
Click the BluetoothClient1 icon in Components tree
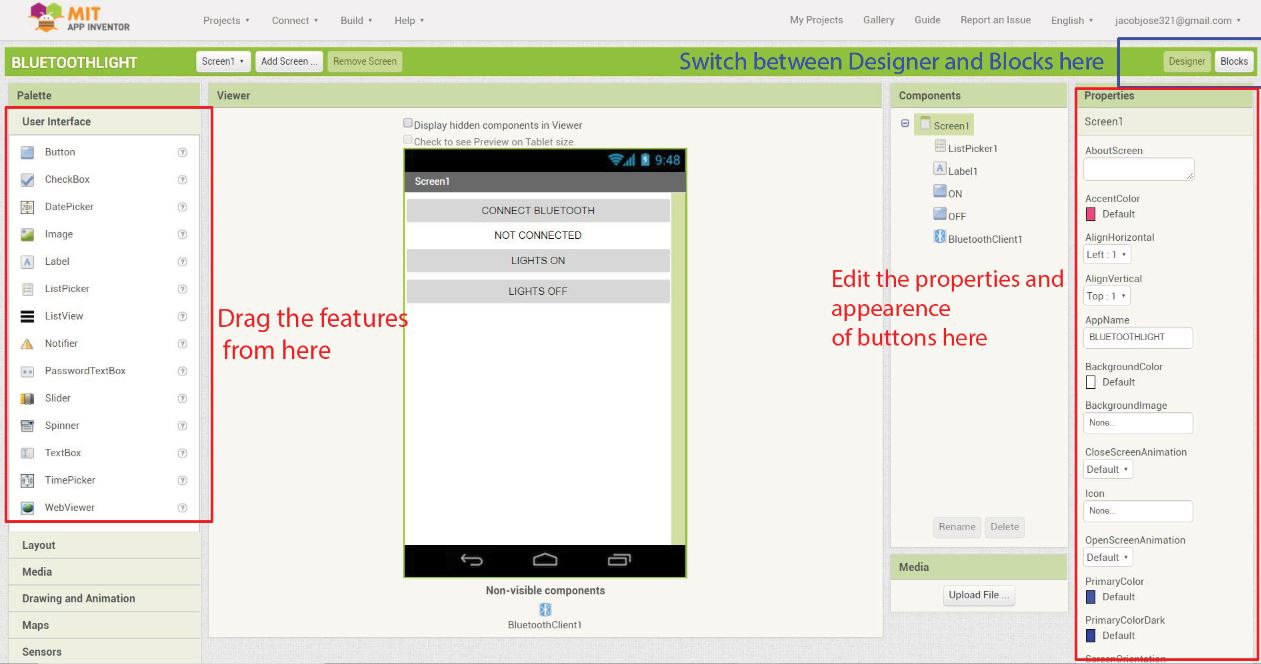coord(940,237)
